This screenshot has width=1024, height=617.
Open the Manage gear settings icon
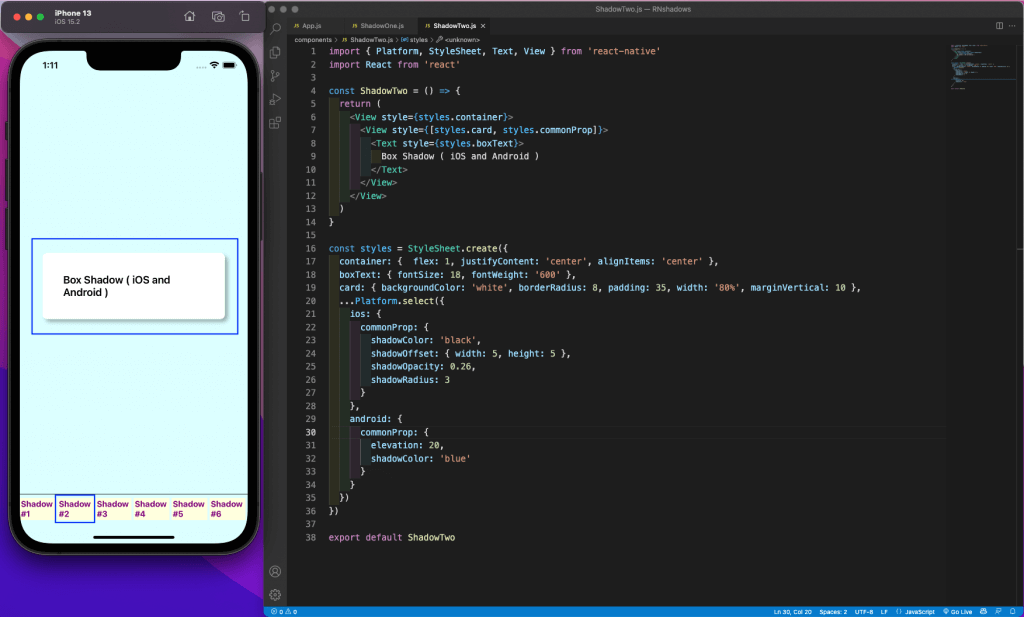click(276, 594)
